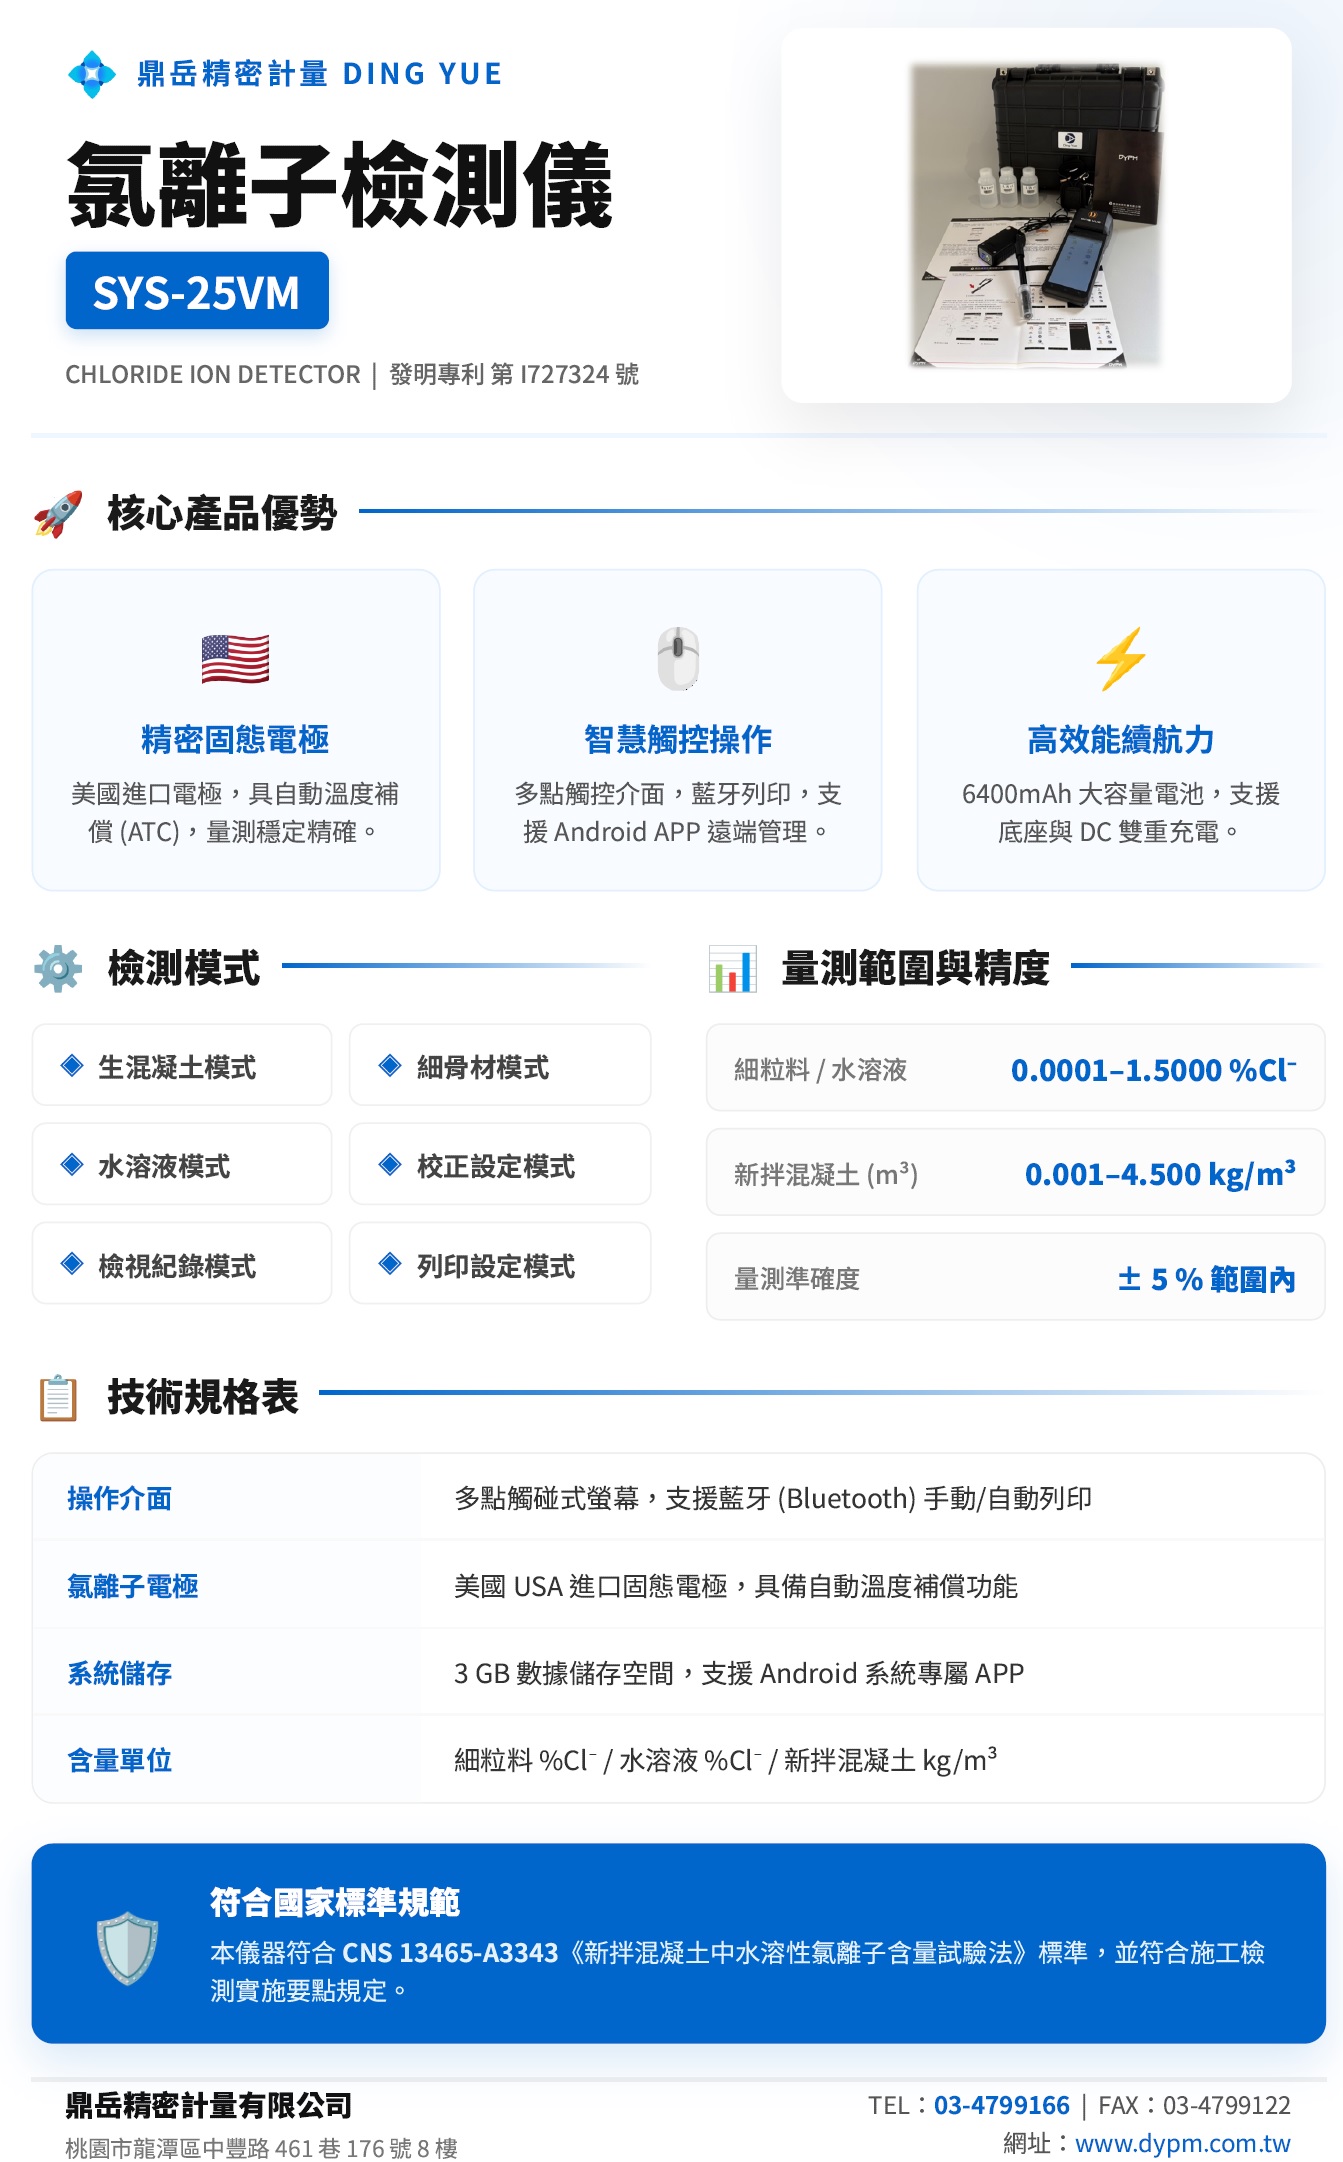1343x2162 pixels.
Task: Click the US flag icon above 精密固態電極
Action: coord(235,659)
